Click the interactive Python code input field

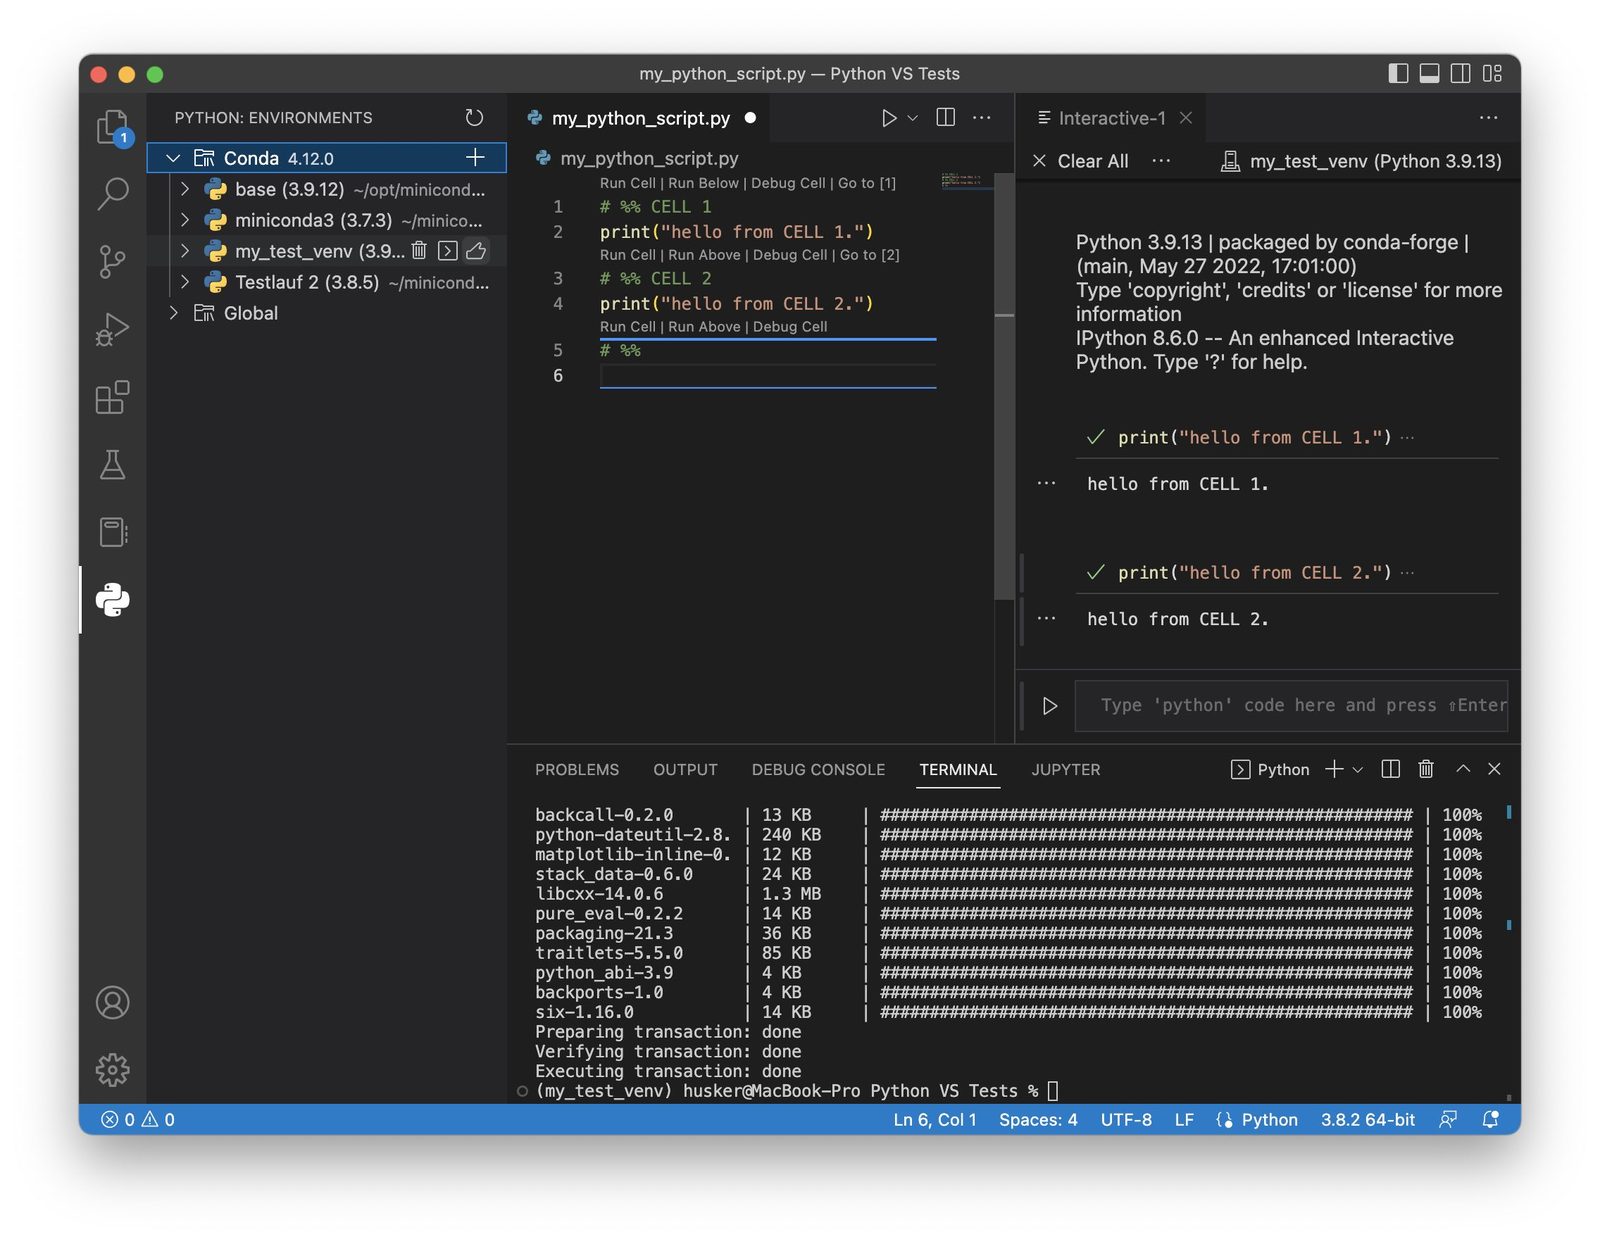1291,706
